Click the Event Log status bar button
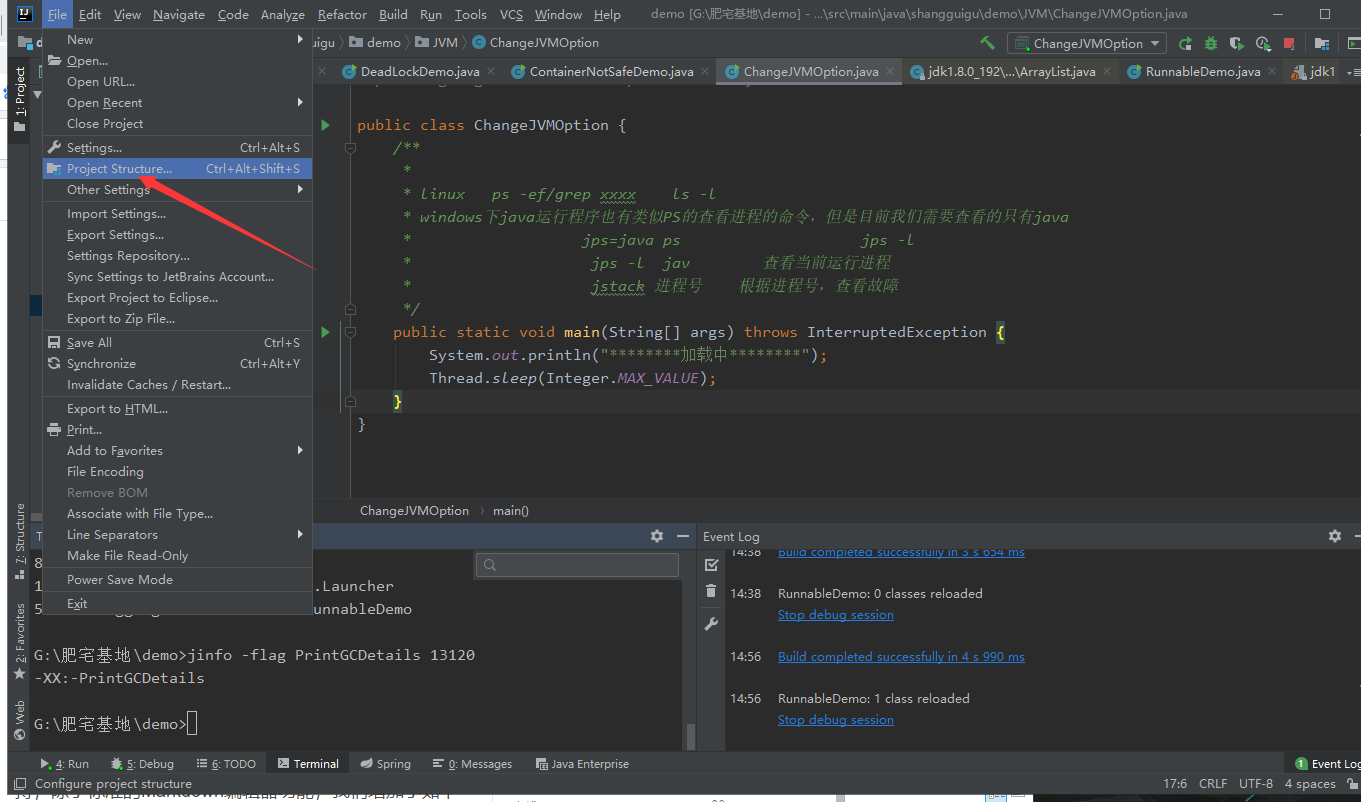Image resolution: width=1361 pixels, height=802 pixels. (x=1326, y=764)
